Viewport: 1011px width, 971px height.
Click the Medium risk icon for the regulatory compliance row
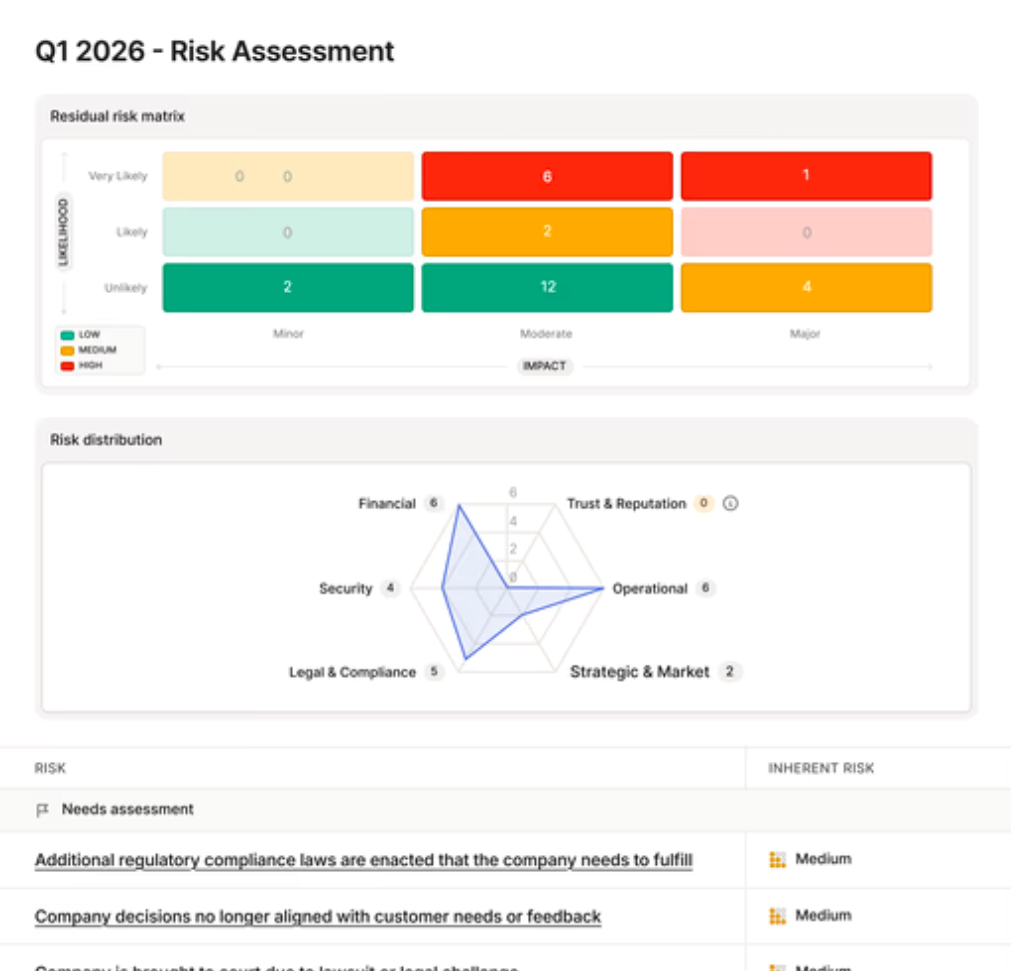click(x=778, y=857)
